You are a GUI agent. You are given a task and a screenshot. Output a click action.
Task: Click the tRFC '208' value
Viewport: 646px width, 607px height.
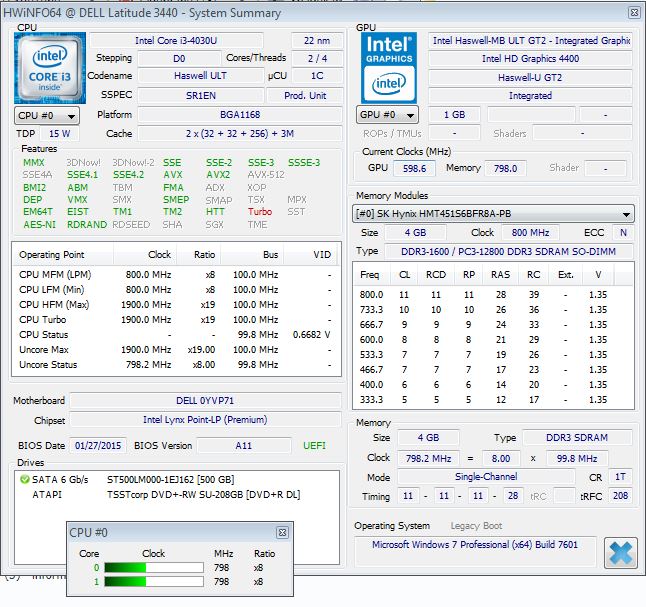(x=620, y=496)
